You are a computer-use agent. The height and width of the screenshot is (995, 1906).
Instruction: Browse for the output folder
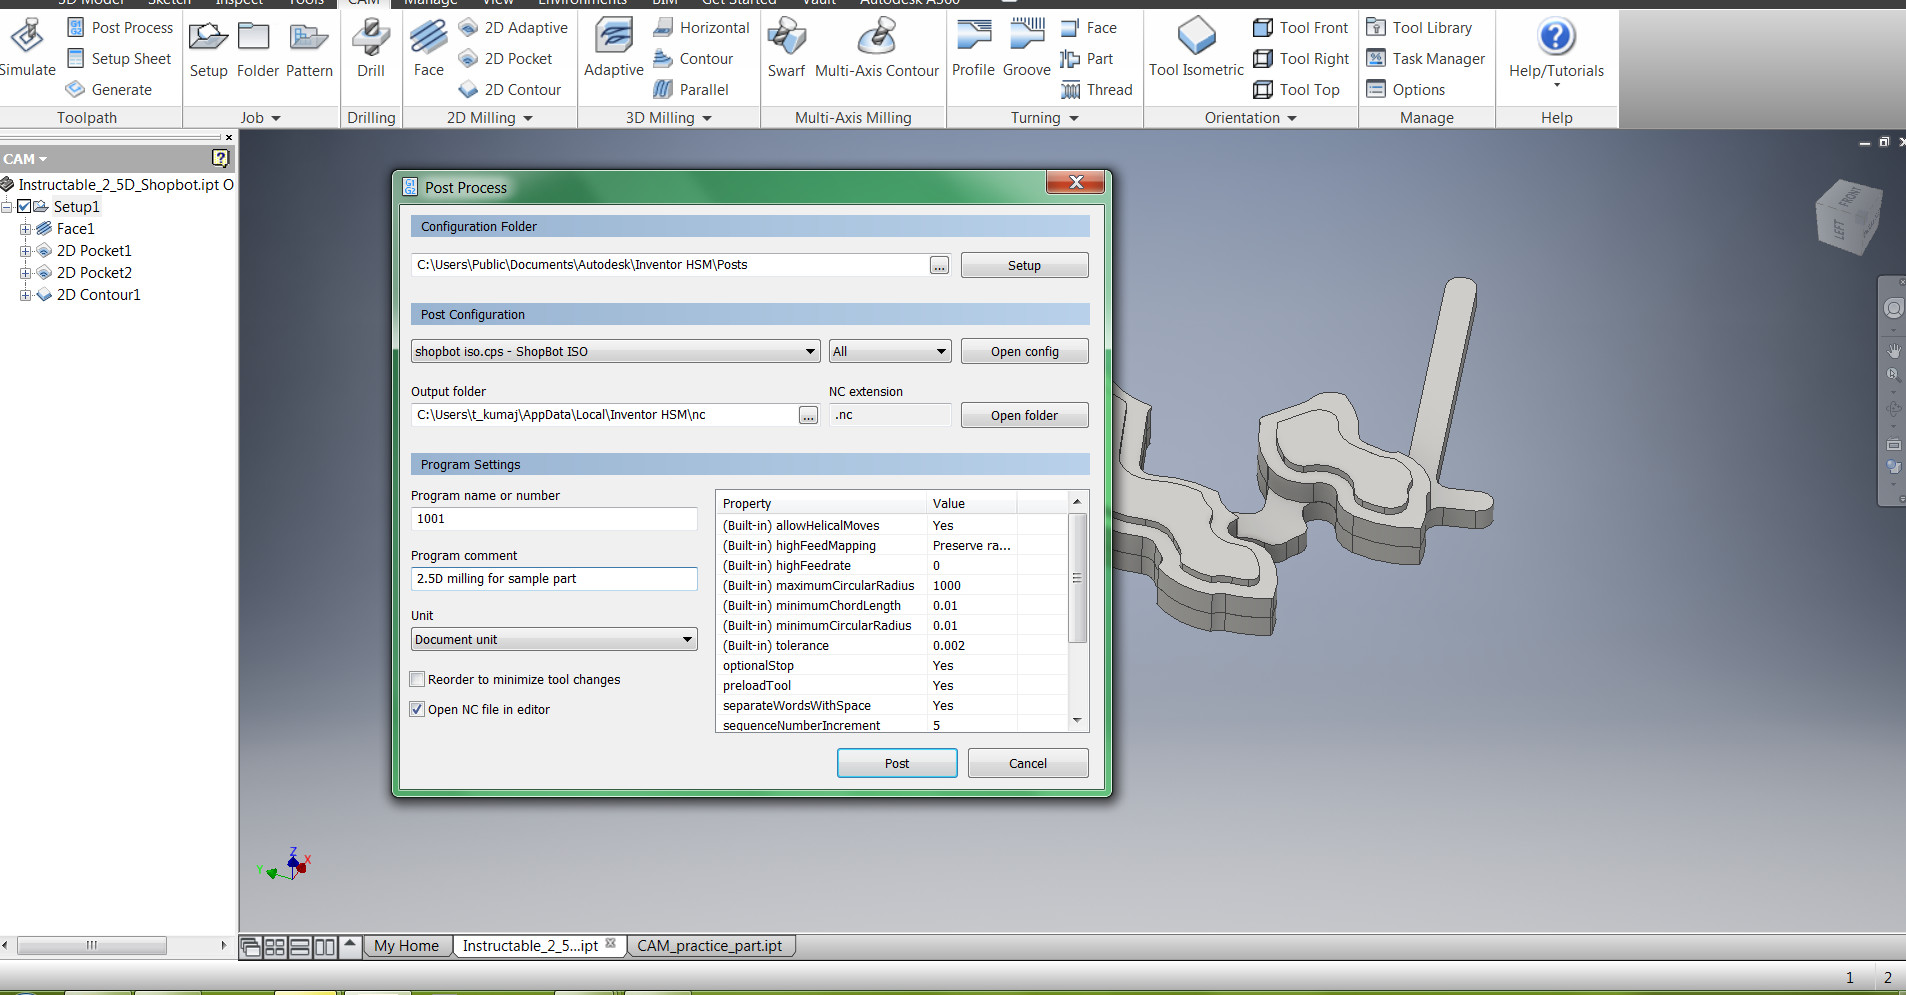[808, 415]
